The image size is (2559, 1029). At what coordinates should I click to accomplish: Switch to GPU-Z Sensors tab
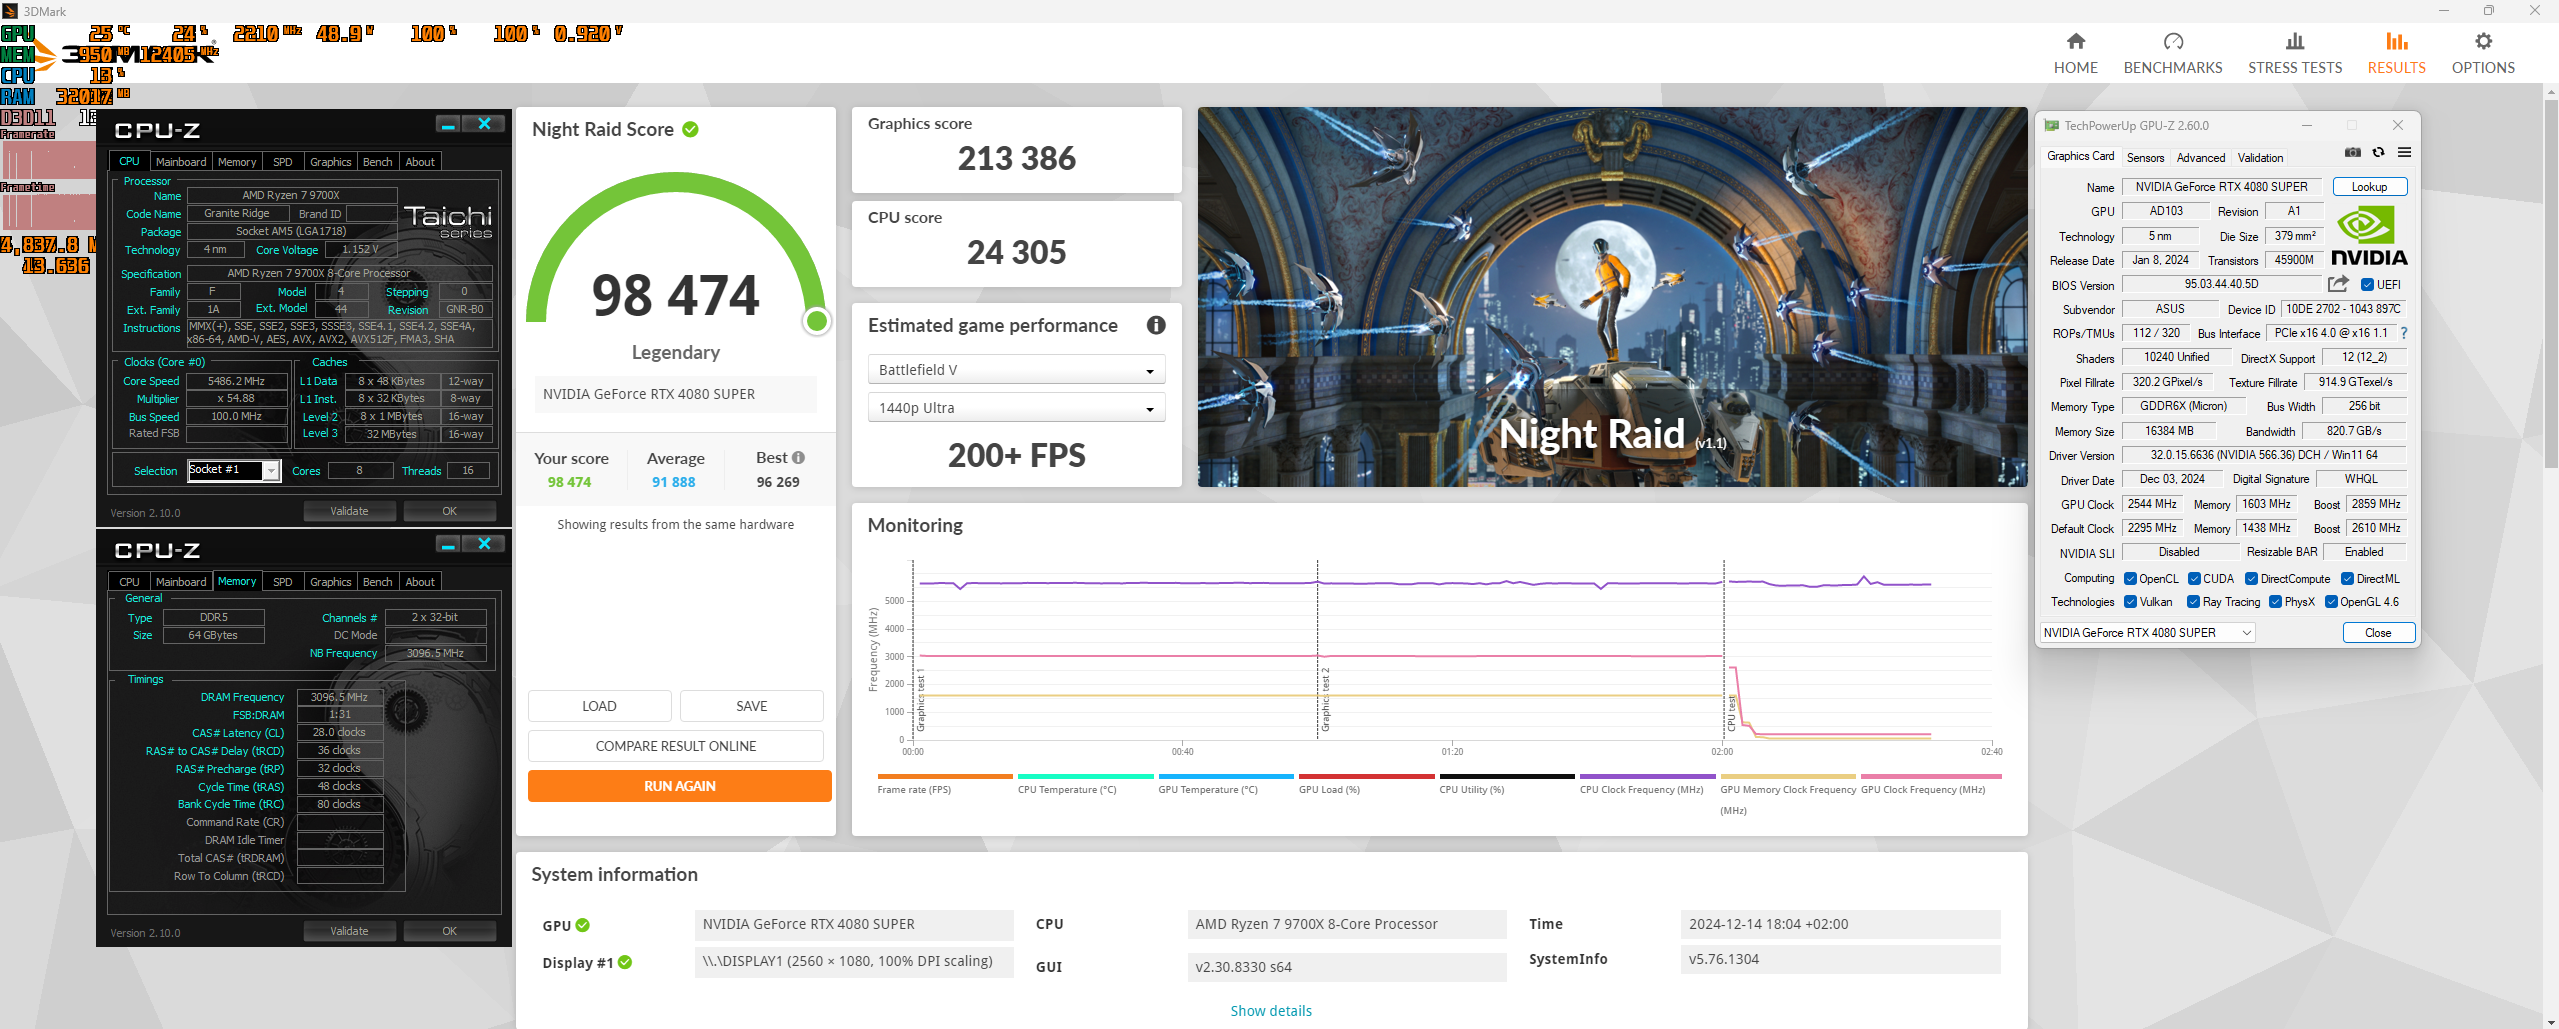click(x=2145, y=158)
